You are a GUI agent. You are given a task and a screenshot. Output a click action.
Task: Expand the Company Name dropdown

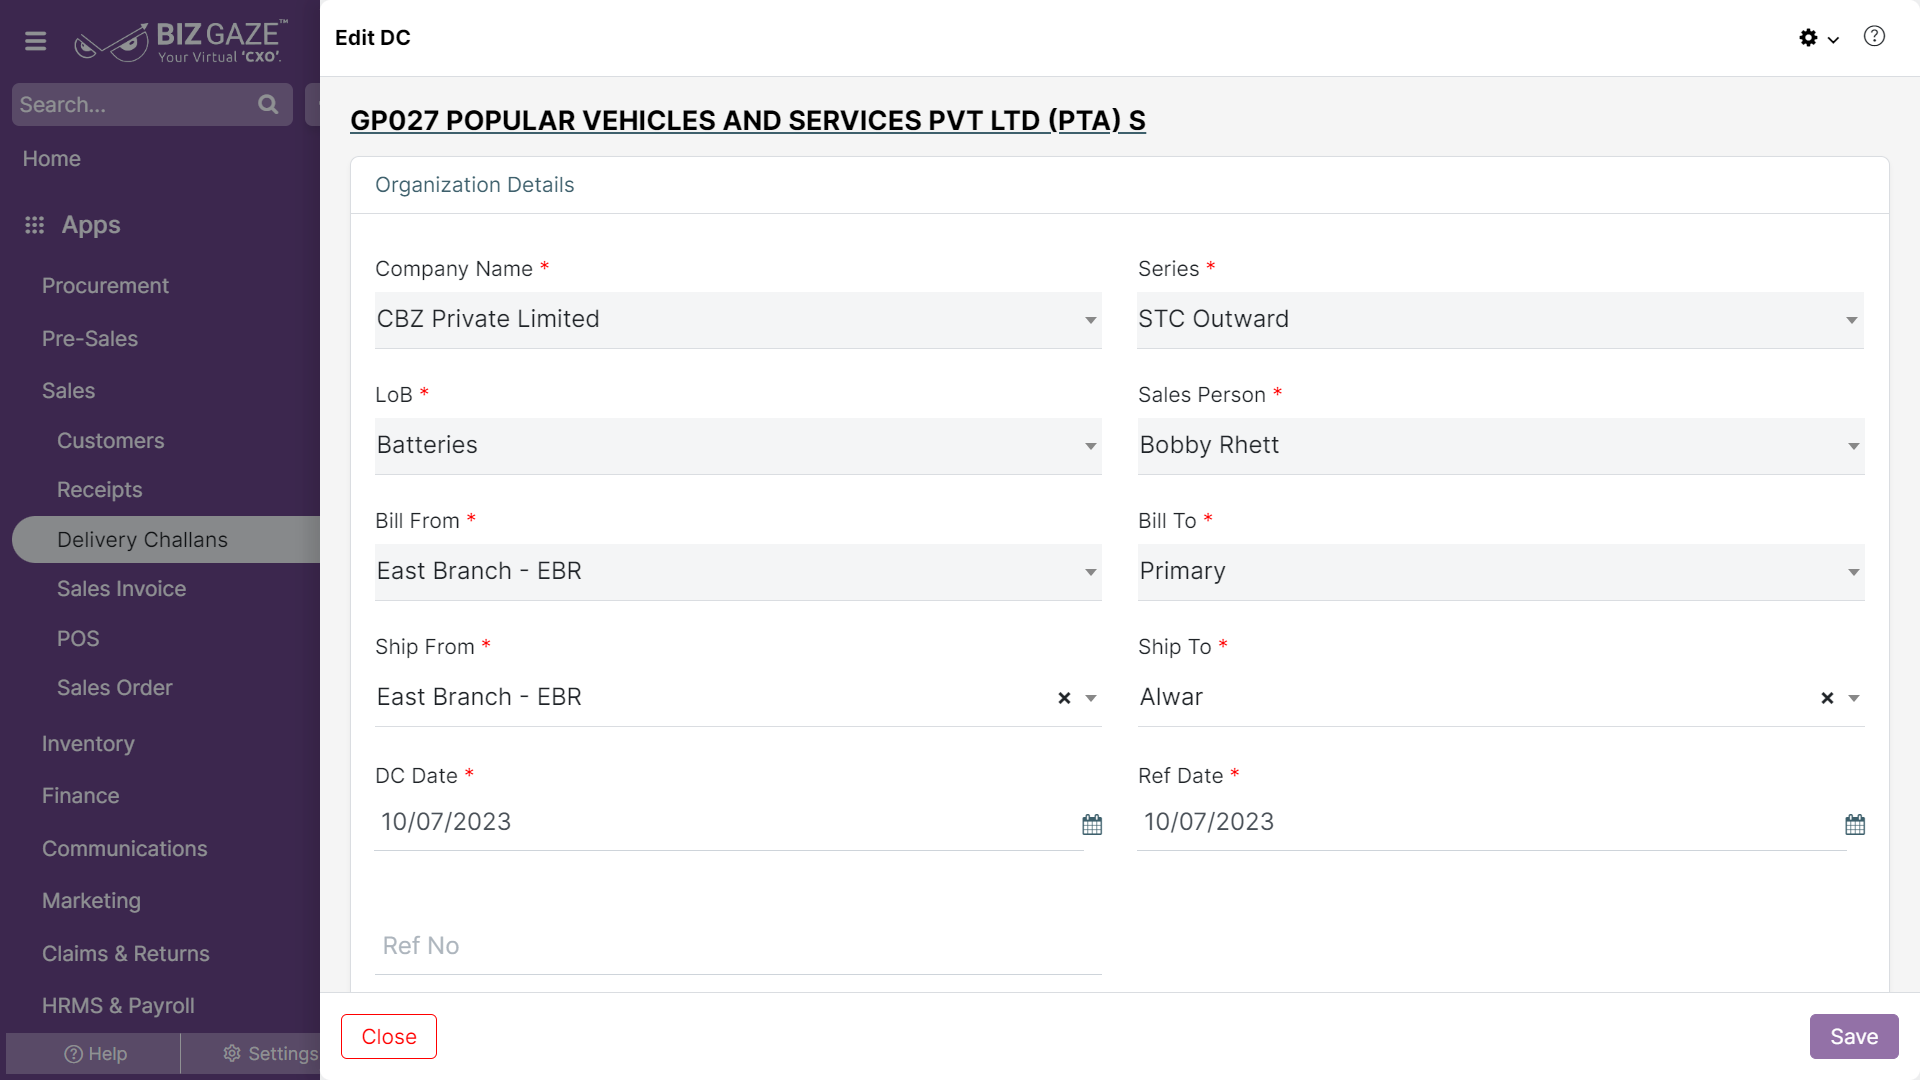(738, 320)
